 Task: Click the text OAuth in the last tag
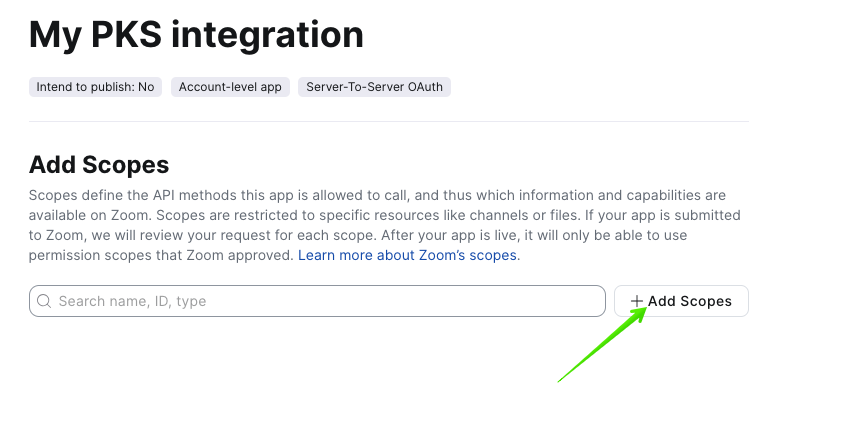coord(425,87)
